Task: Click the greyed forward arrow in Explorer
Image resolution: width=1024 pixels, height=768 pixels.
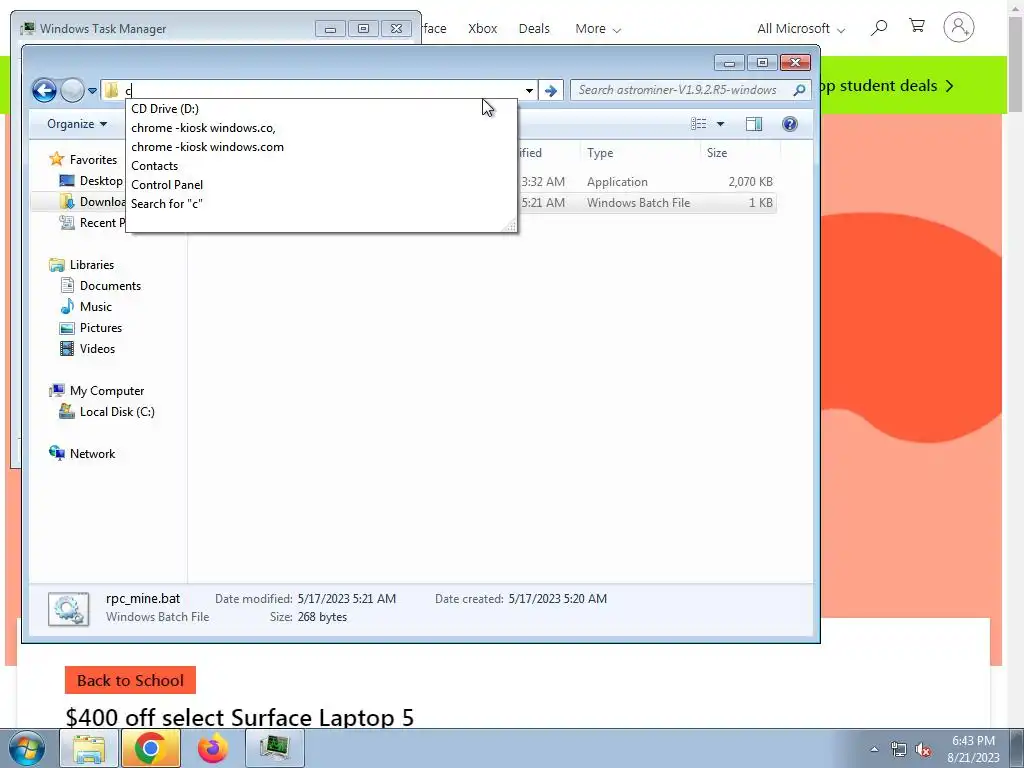Action: [72, 90]
